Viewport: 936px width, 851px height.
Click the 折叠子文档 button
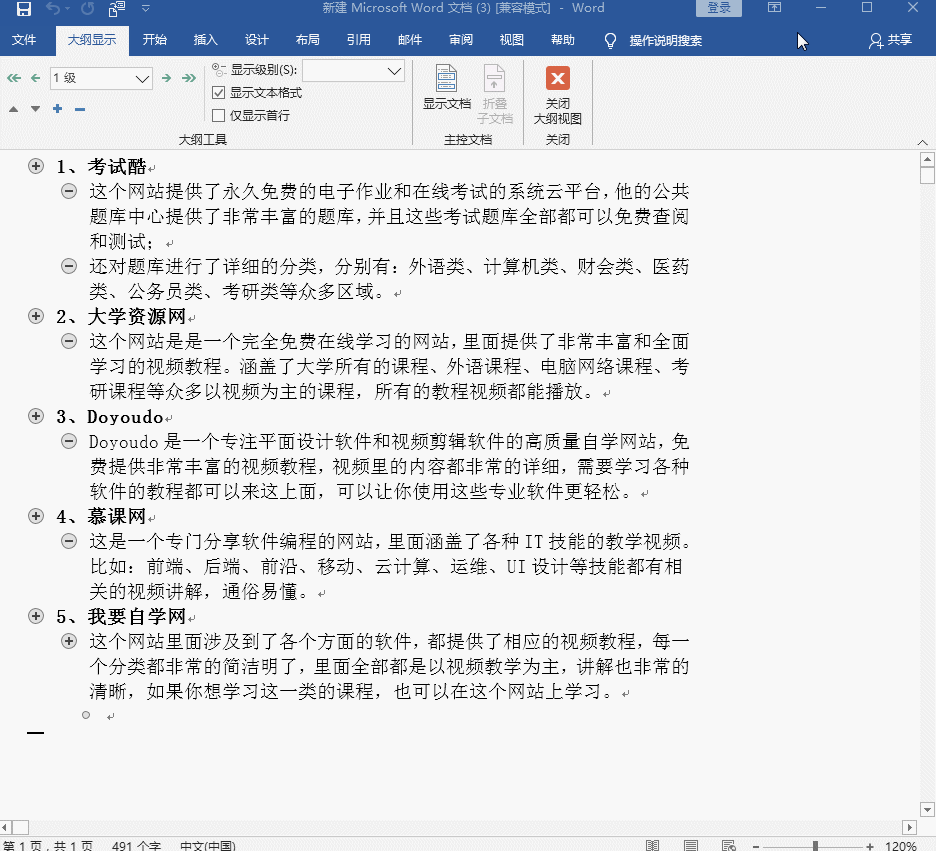click(x=494, y=94)
